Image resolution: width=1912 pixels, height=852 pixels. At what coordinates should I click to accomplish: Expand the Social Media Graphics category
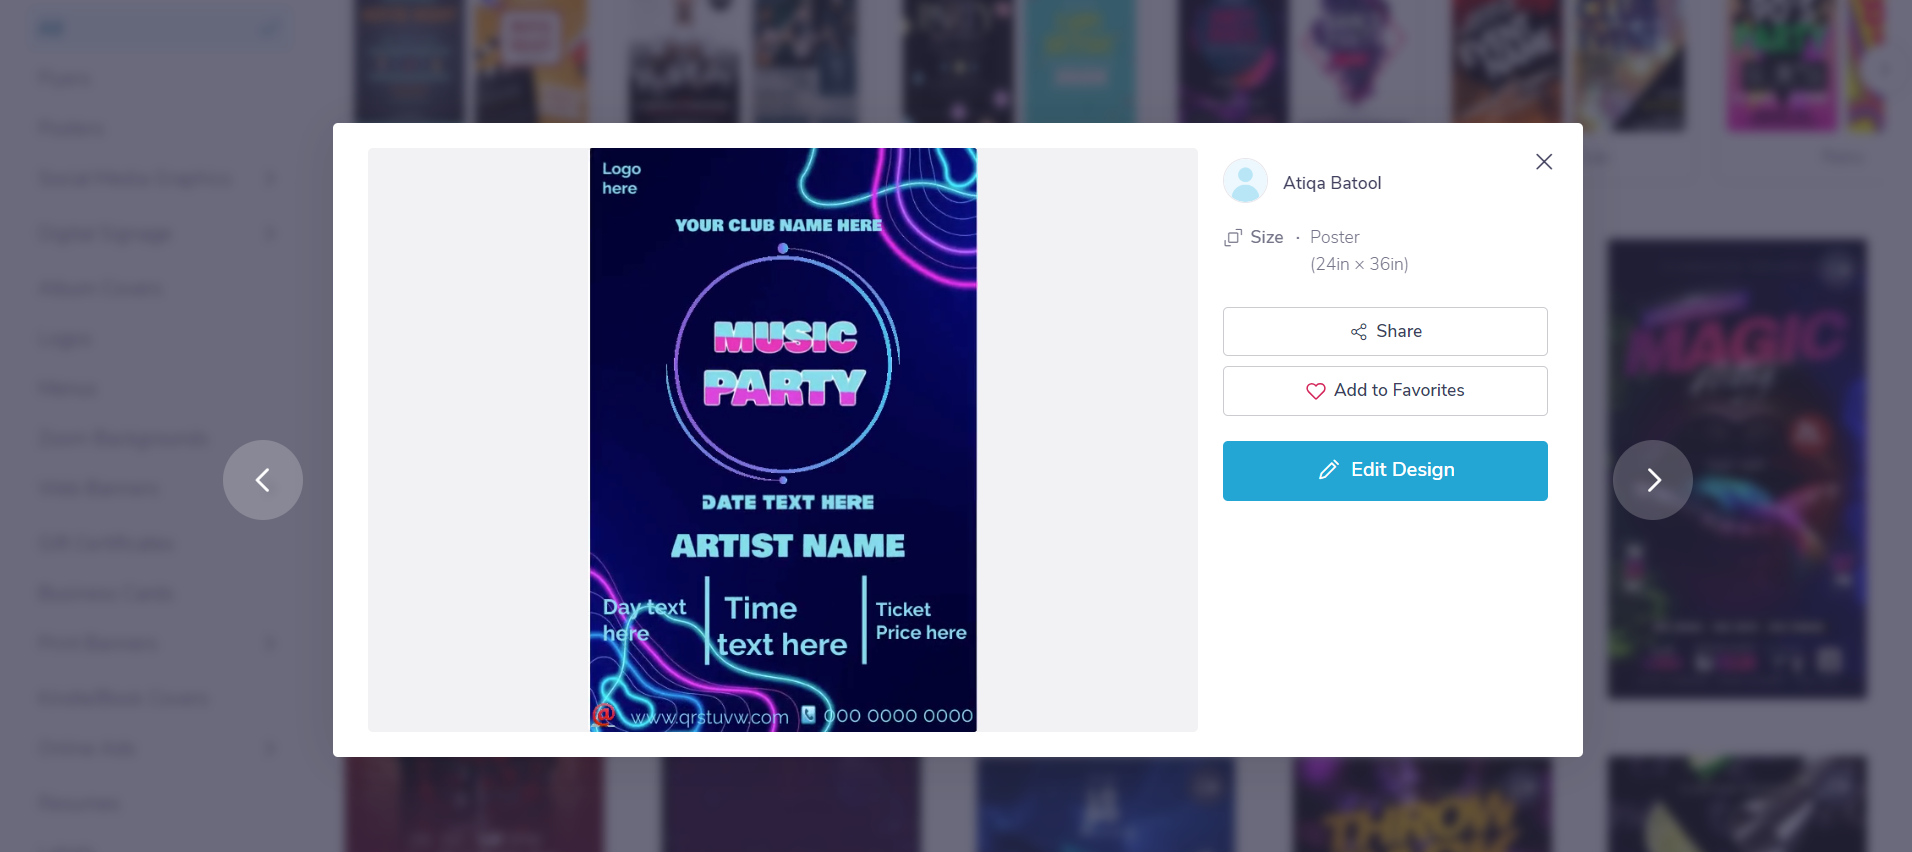(x=270, y=179)
